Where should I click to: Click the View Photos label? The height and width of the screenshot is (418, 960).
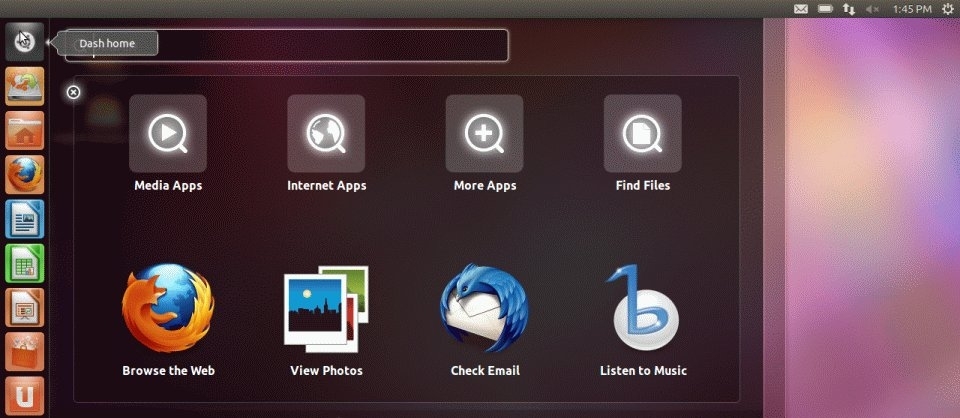[326, 370]
